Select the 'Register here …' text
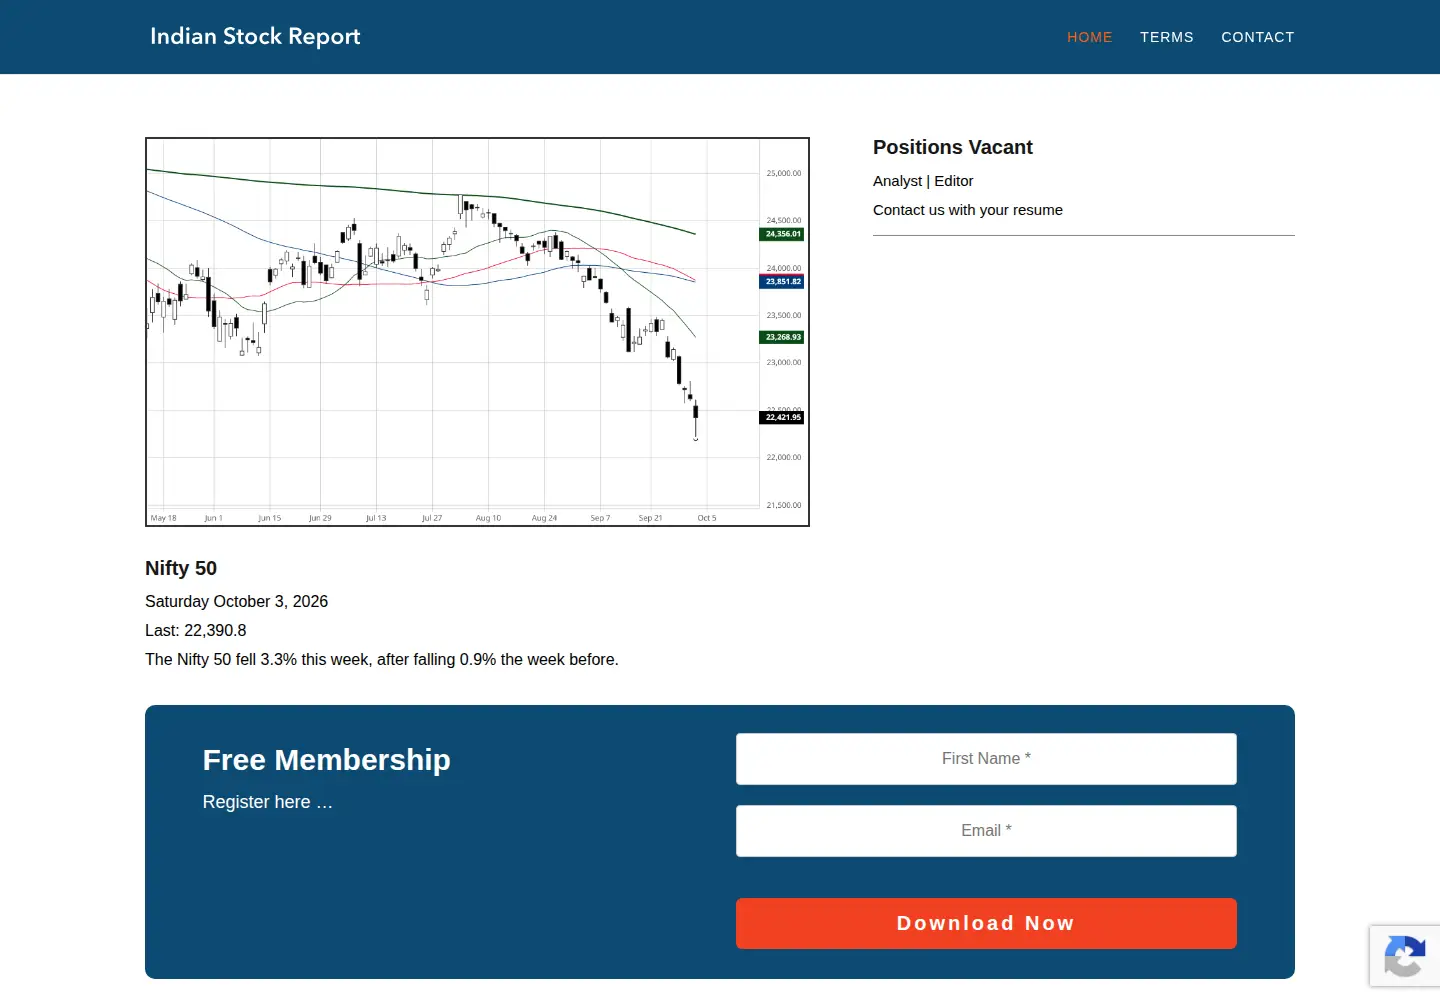Viewport: 1440px width, 1000px height. tap(267, 802)
